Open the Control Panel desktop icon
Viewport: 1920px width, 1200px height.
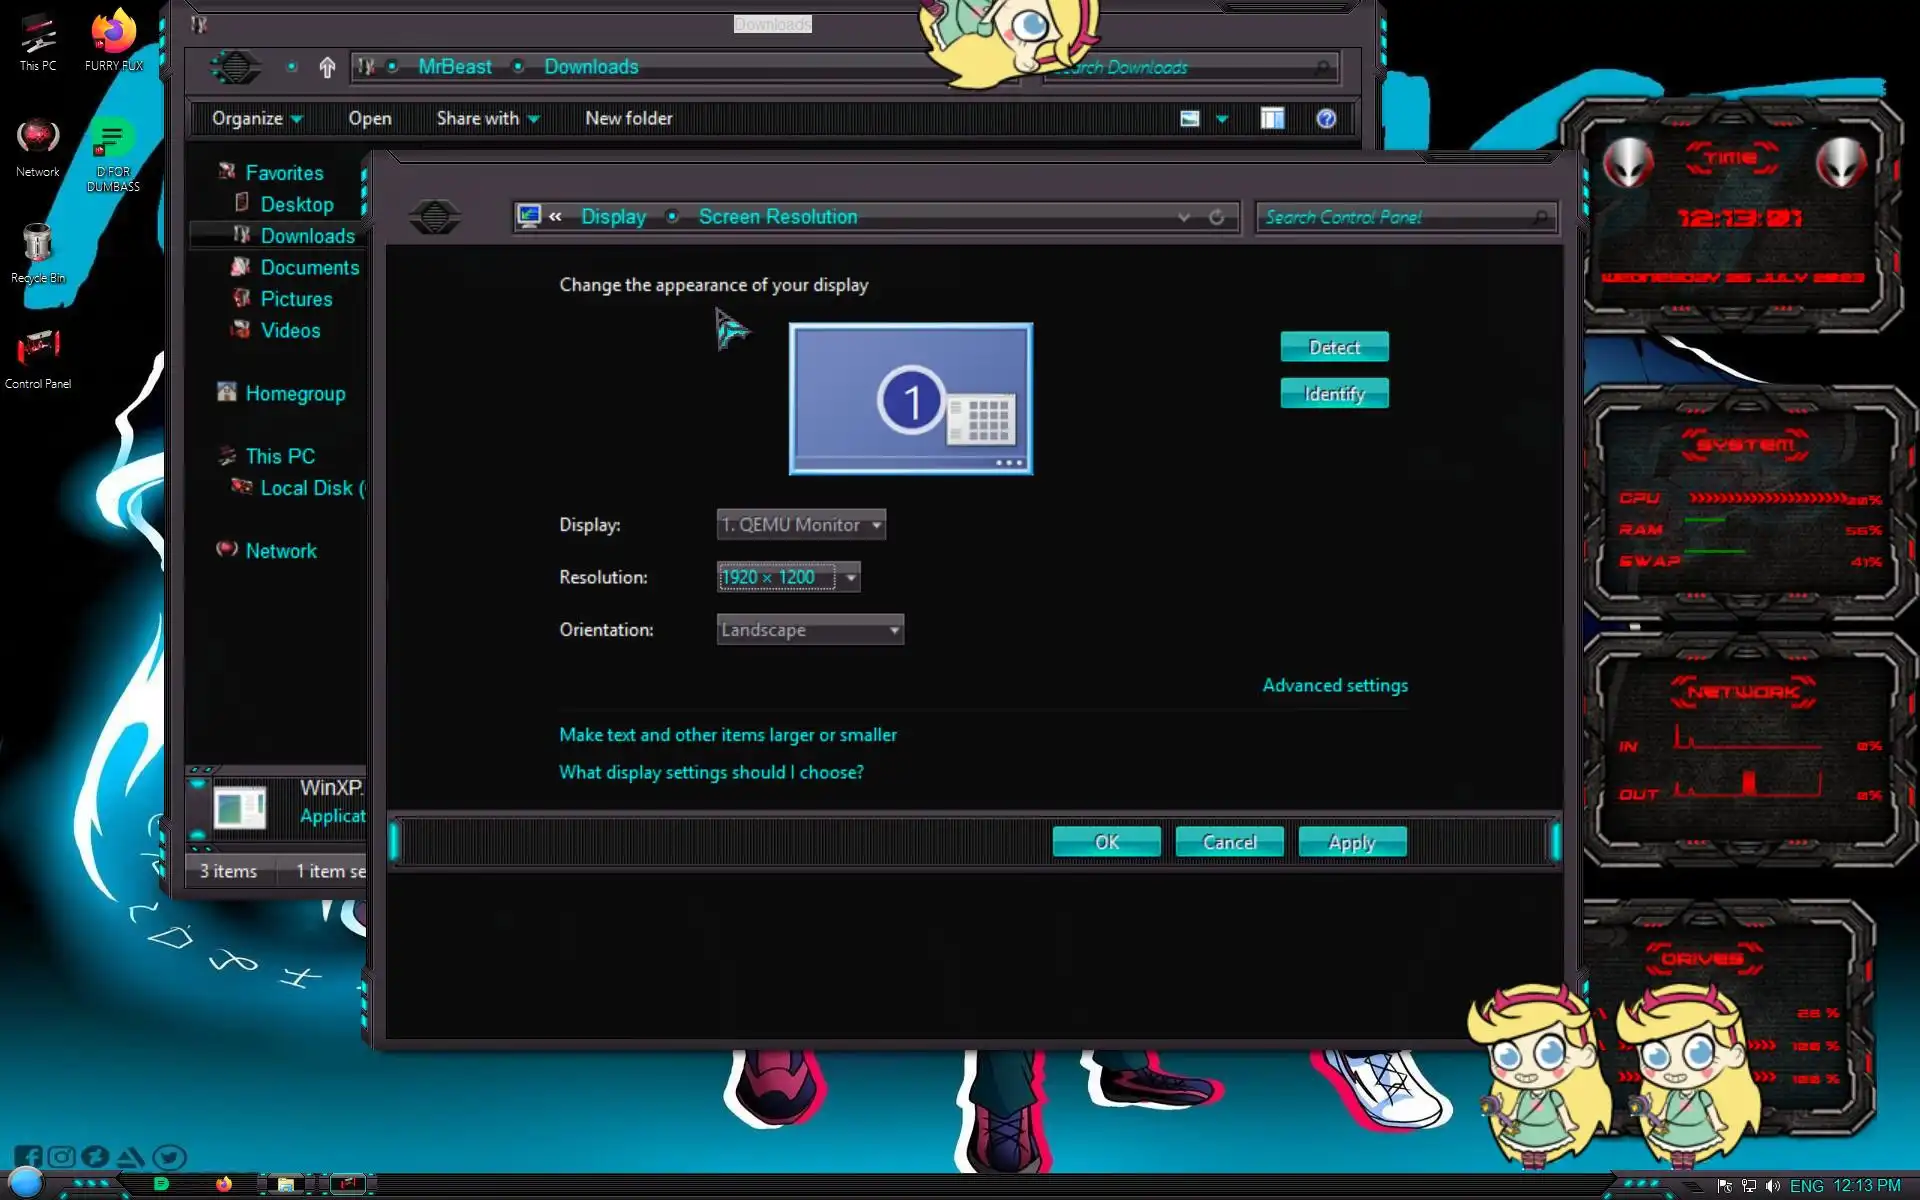click(x=38, y=357)
